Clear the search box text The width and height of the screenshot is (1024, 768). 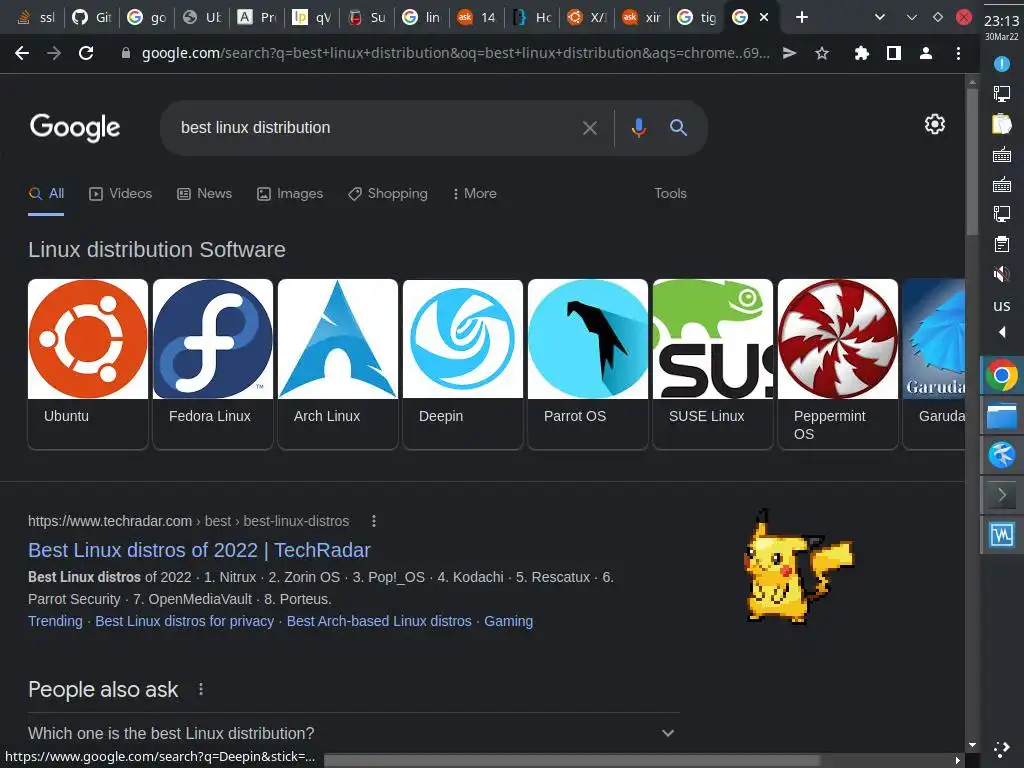[x=590, y=128]
